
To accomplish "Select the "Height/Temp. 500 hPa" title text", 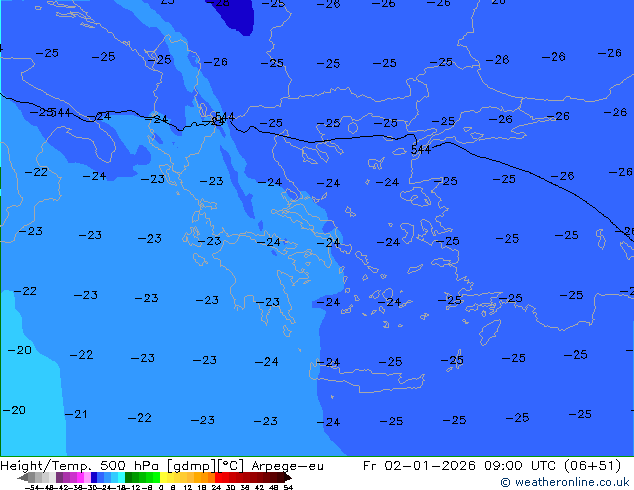I will point(81,466).
